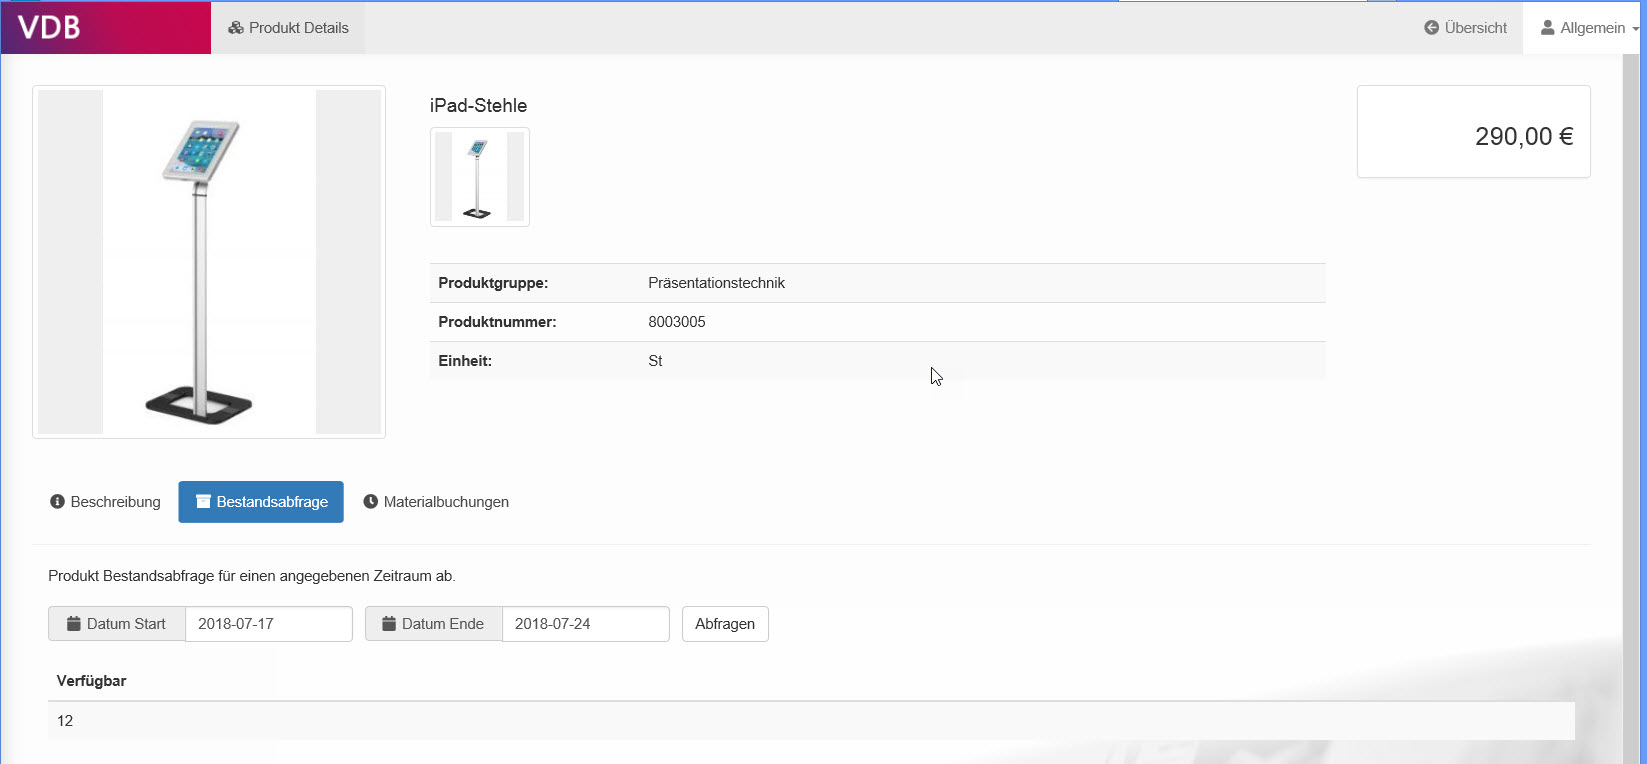The height and width of the screenshot is (764, 1647).
Task: Open the large iPad-Stehle product image
Action: tap(209, 262)
